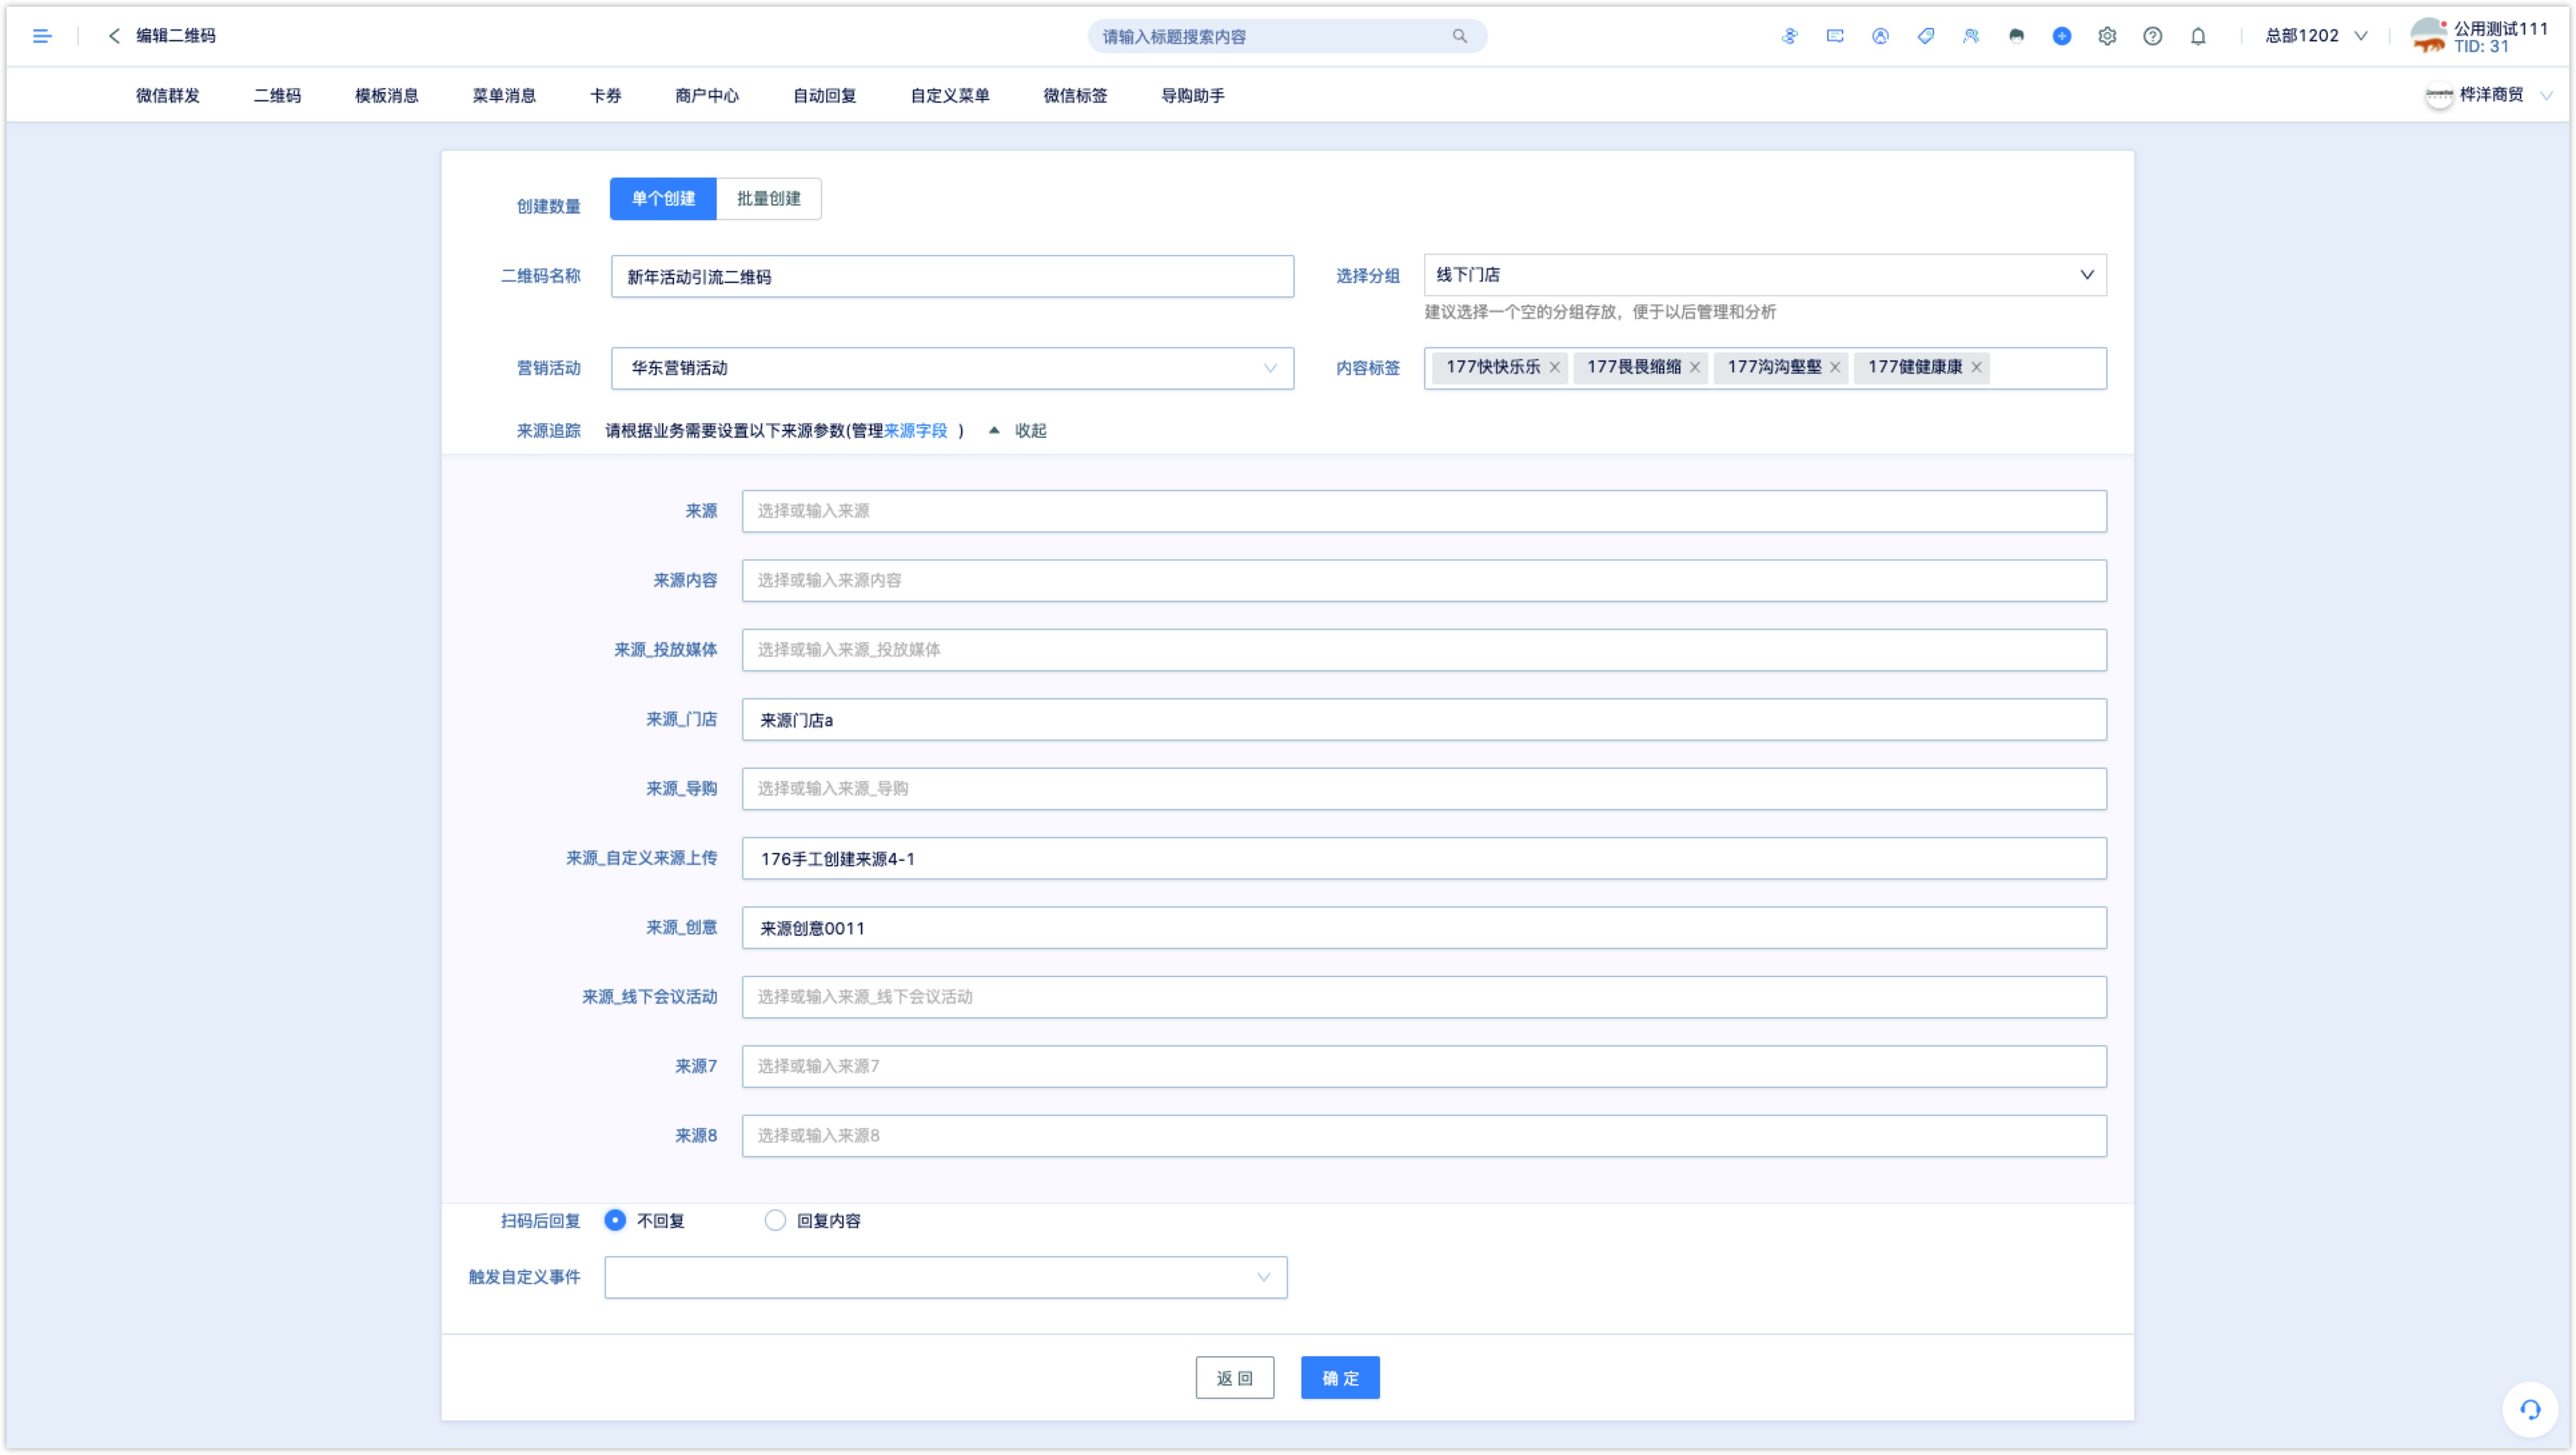2576x1455 pixels.
Task: Open the 营销活动 dropdown showing 华东营销活动
Action: [952, 368]
